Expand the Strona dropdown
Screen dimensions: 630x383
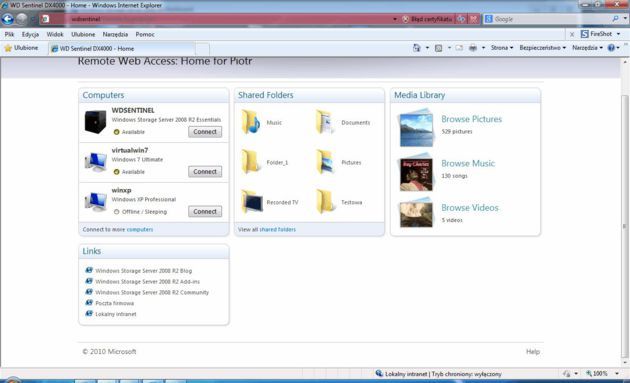(502, 48)
